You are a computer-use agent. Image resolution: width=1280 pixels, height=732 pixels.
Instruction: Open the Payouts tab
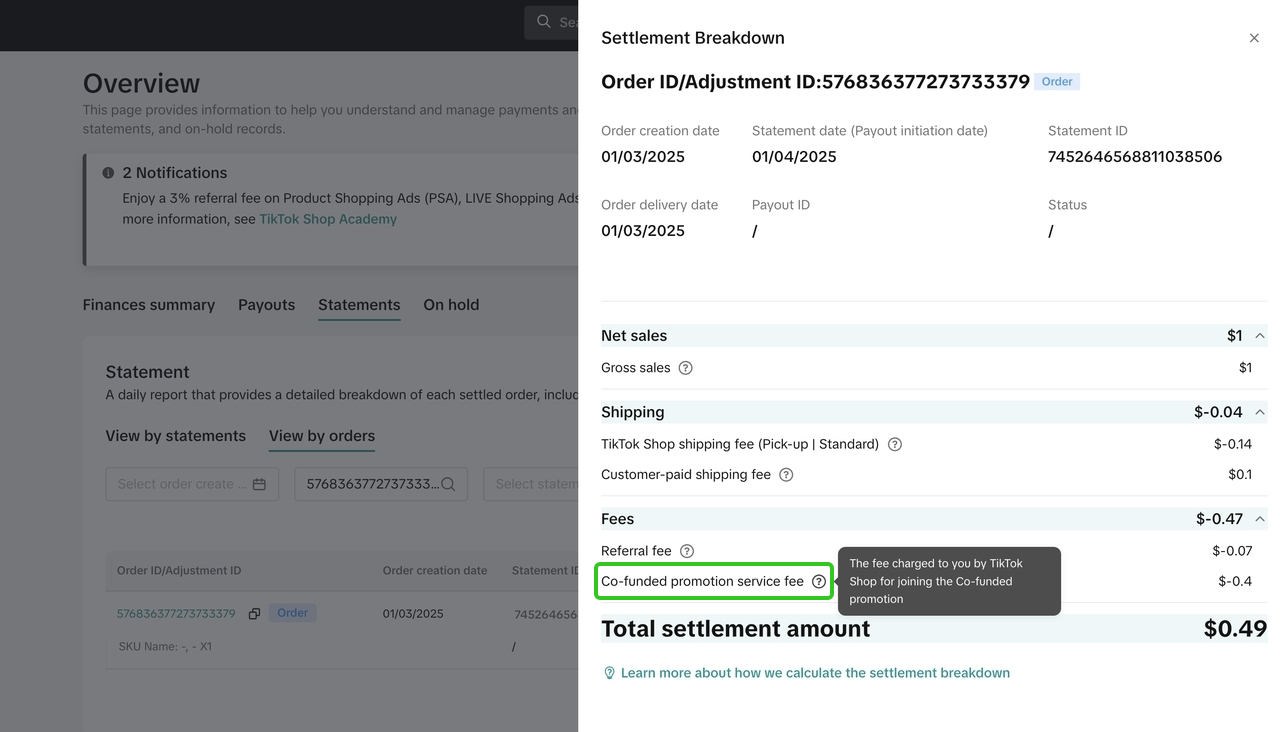tap(266, 305)
